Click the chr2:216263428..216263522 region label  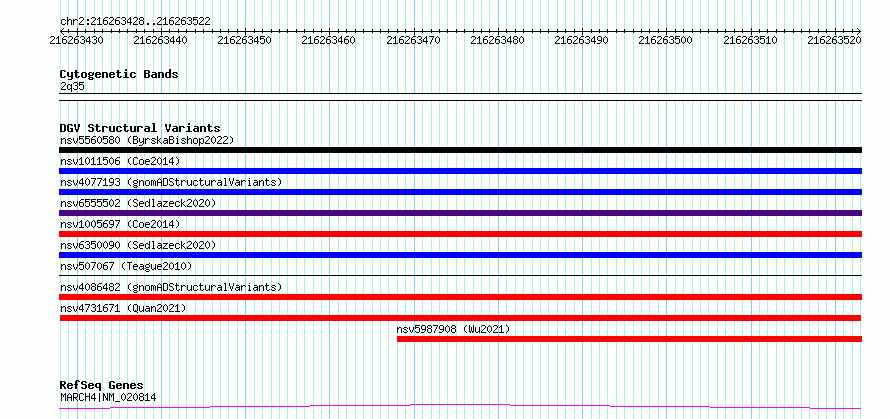(x=135, y=21)
